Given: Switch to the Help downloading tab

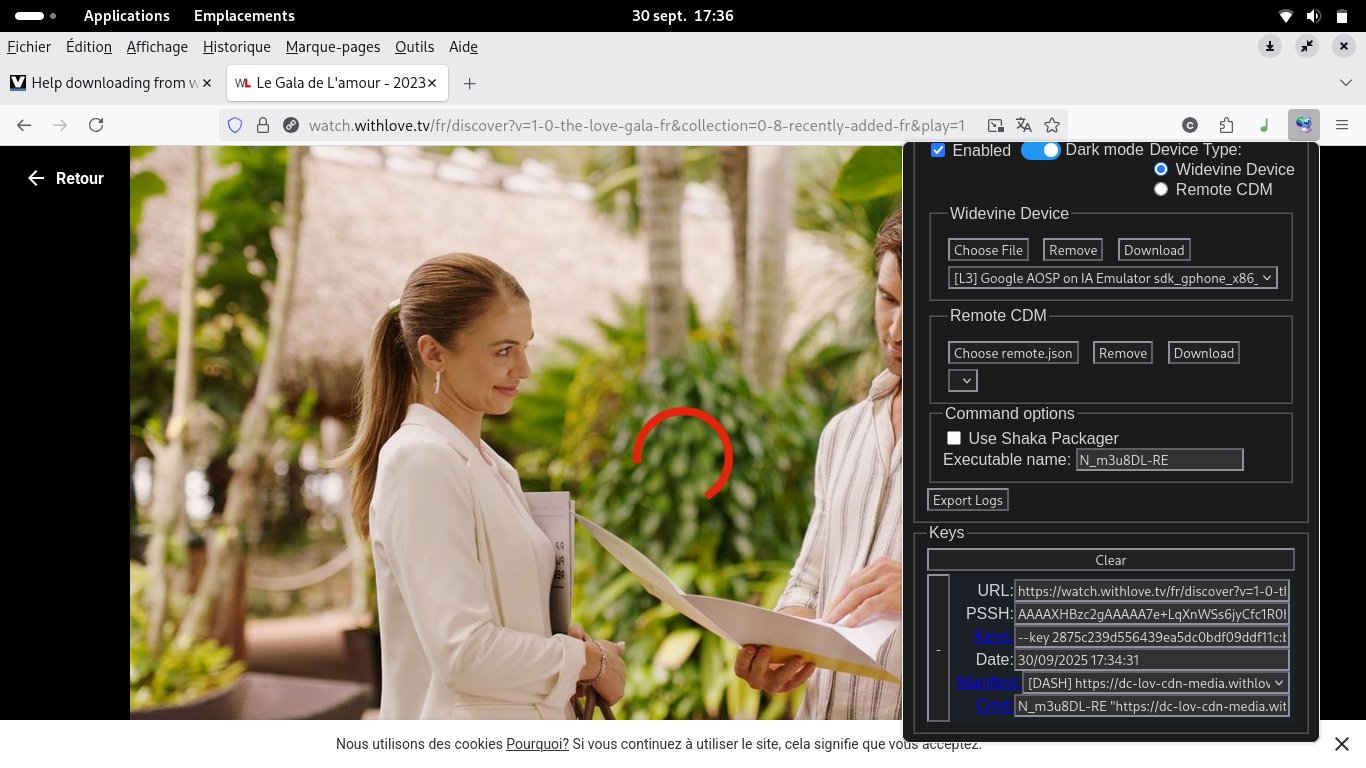Looking at the screenshot, I should tap(111, 83).
